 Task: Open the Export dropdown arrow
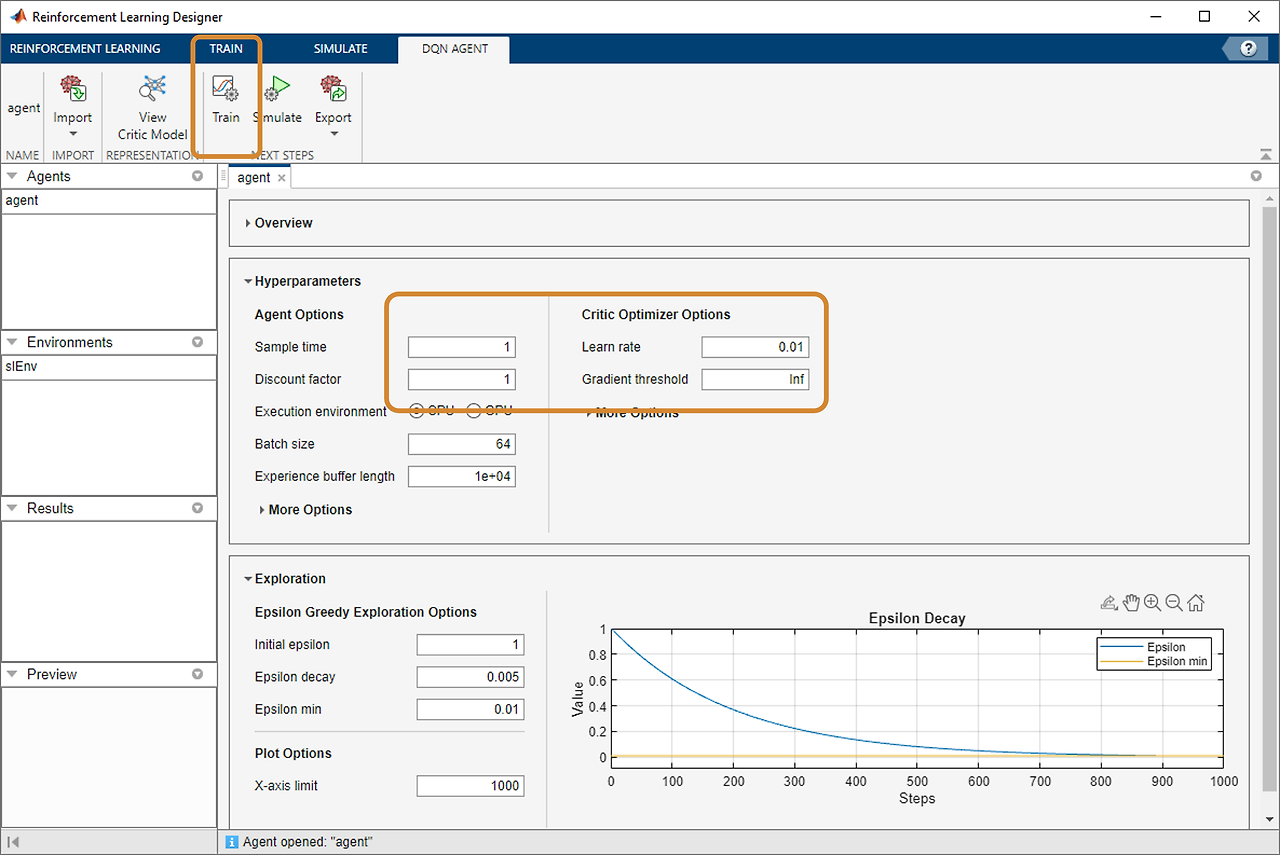(333, 134)
